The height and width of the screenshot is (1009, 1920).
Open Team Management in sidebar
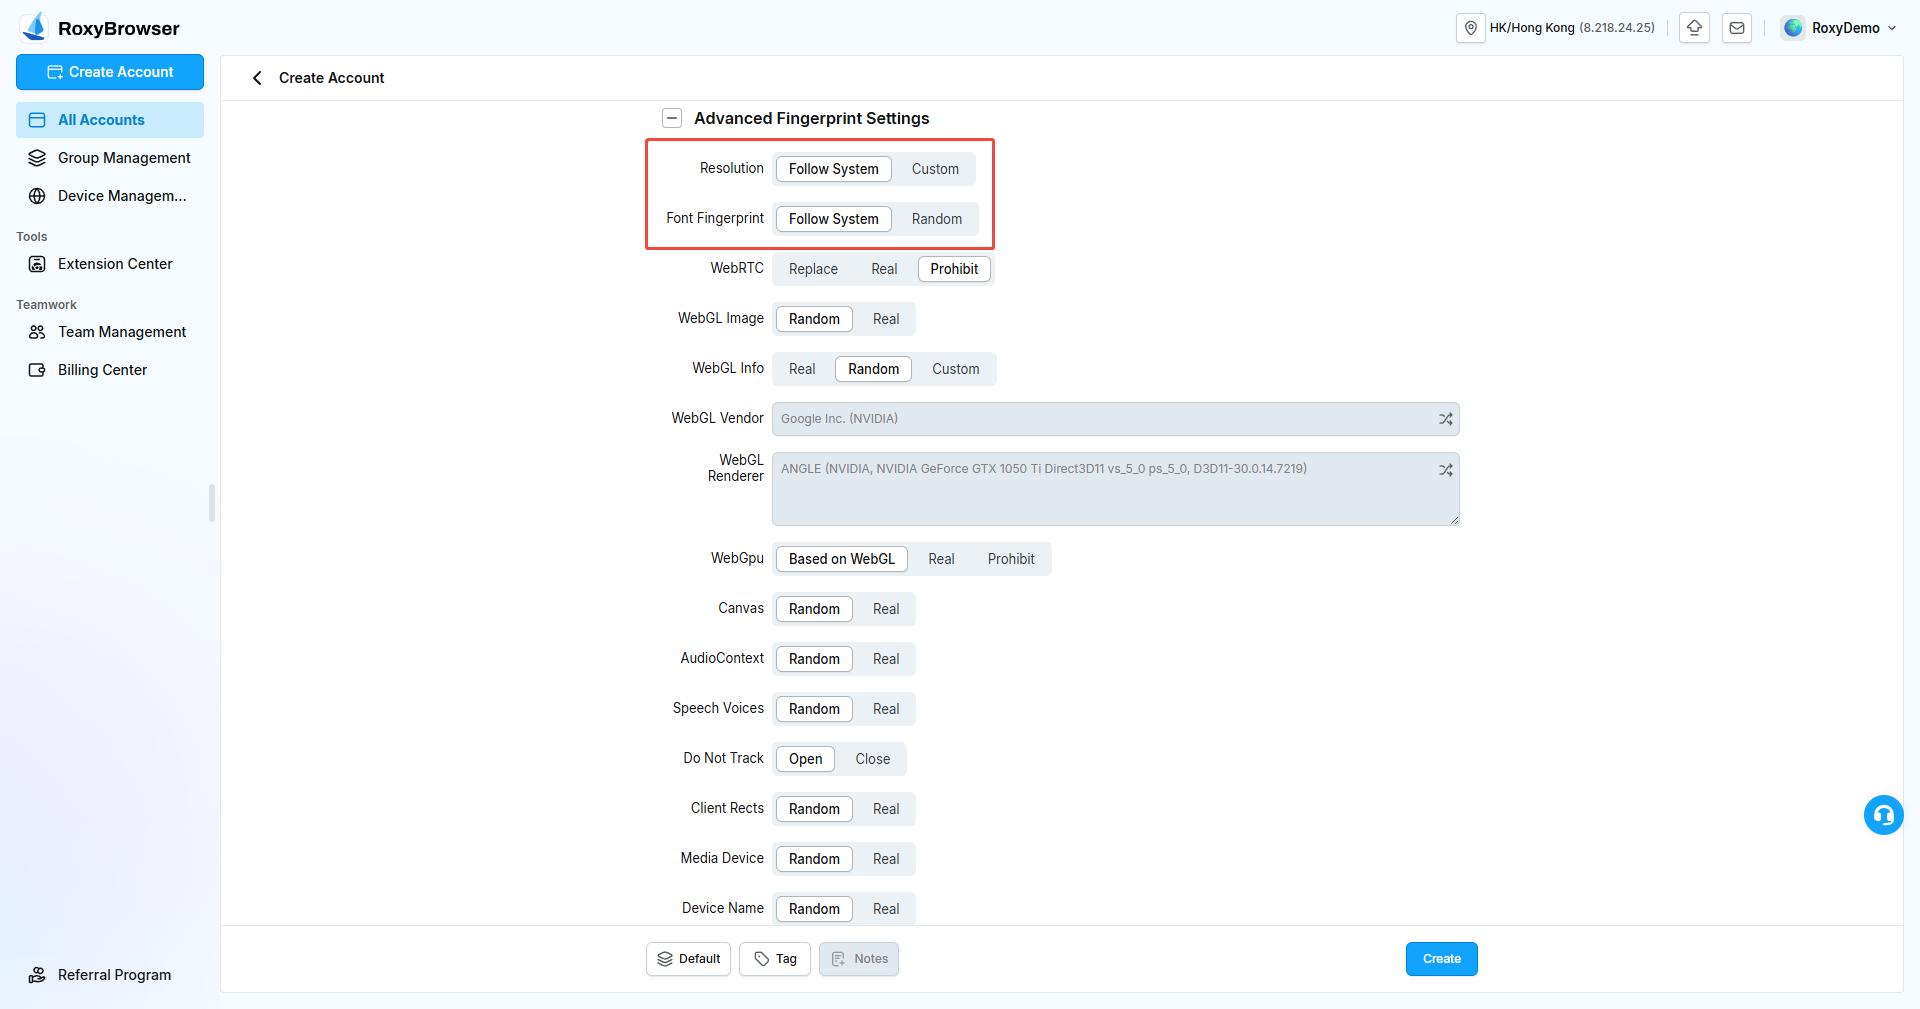[110, 332]
